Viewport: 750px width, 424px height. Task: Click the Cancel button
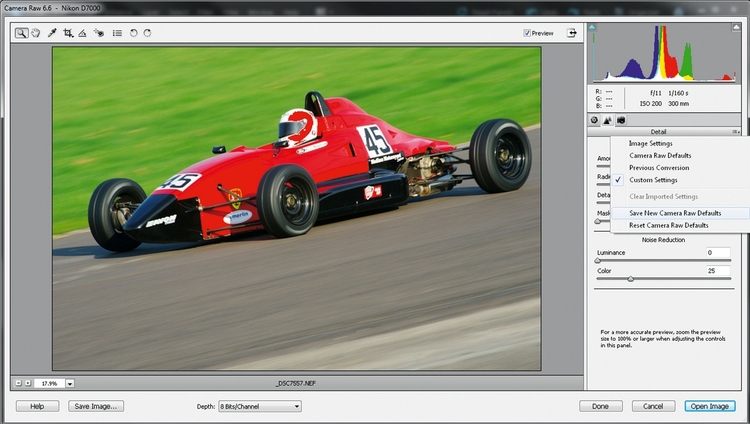coord(653,406)
